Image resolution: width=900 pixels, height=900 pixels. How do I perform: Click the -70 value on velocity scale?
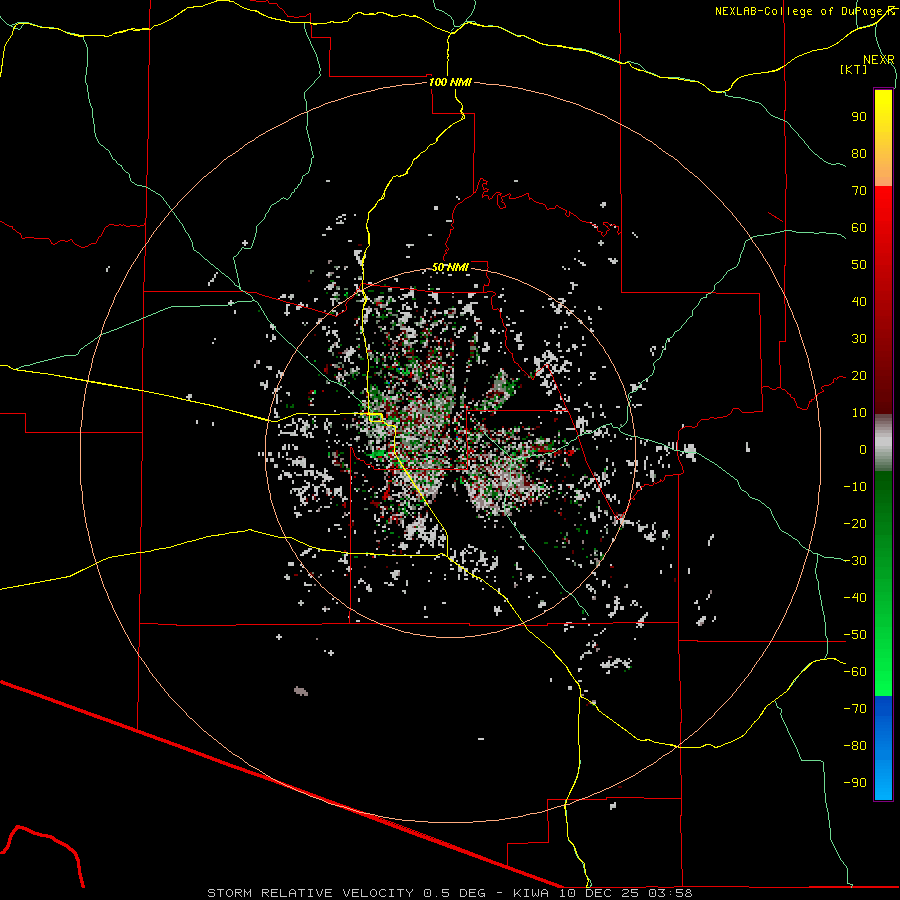(855, 709)
